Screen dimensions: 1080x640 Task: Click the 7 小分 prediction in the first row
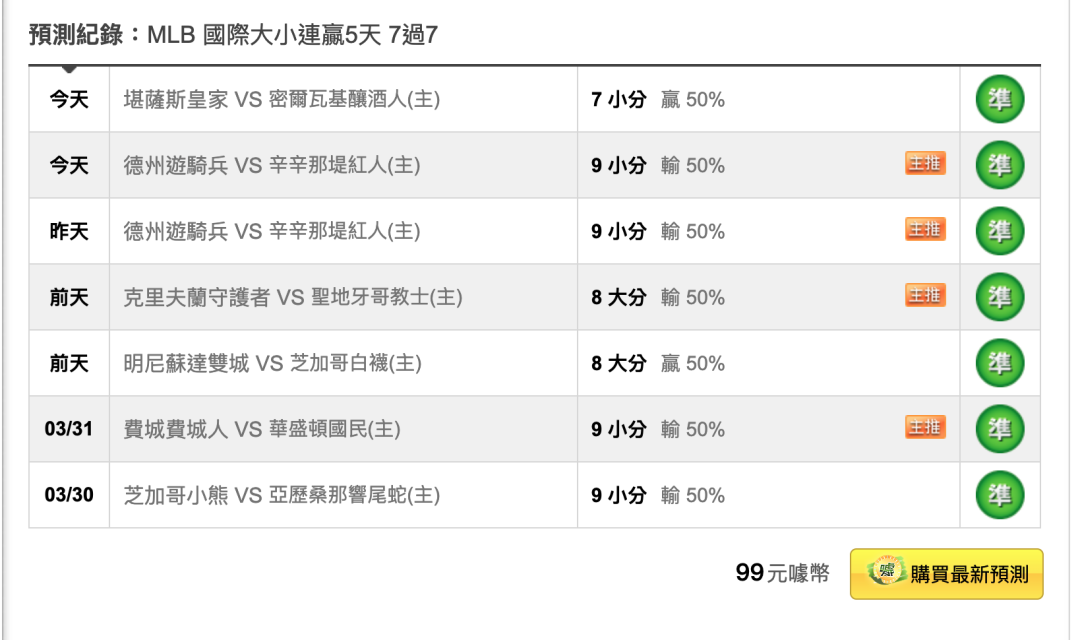[x=619, y=99]
